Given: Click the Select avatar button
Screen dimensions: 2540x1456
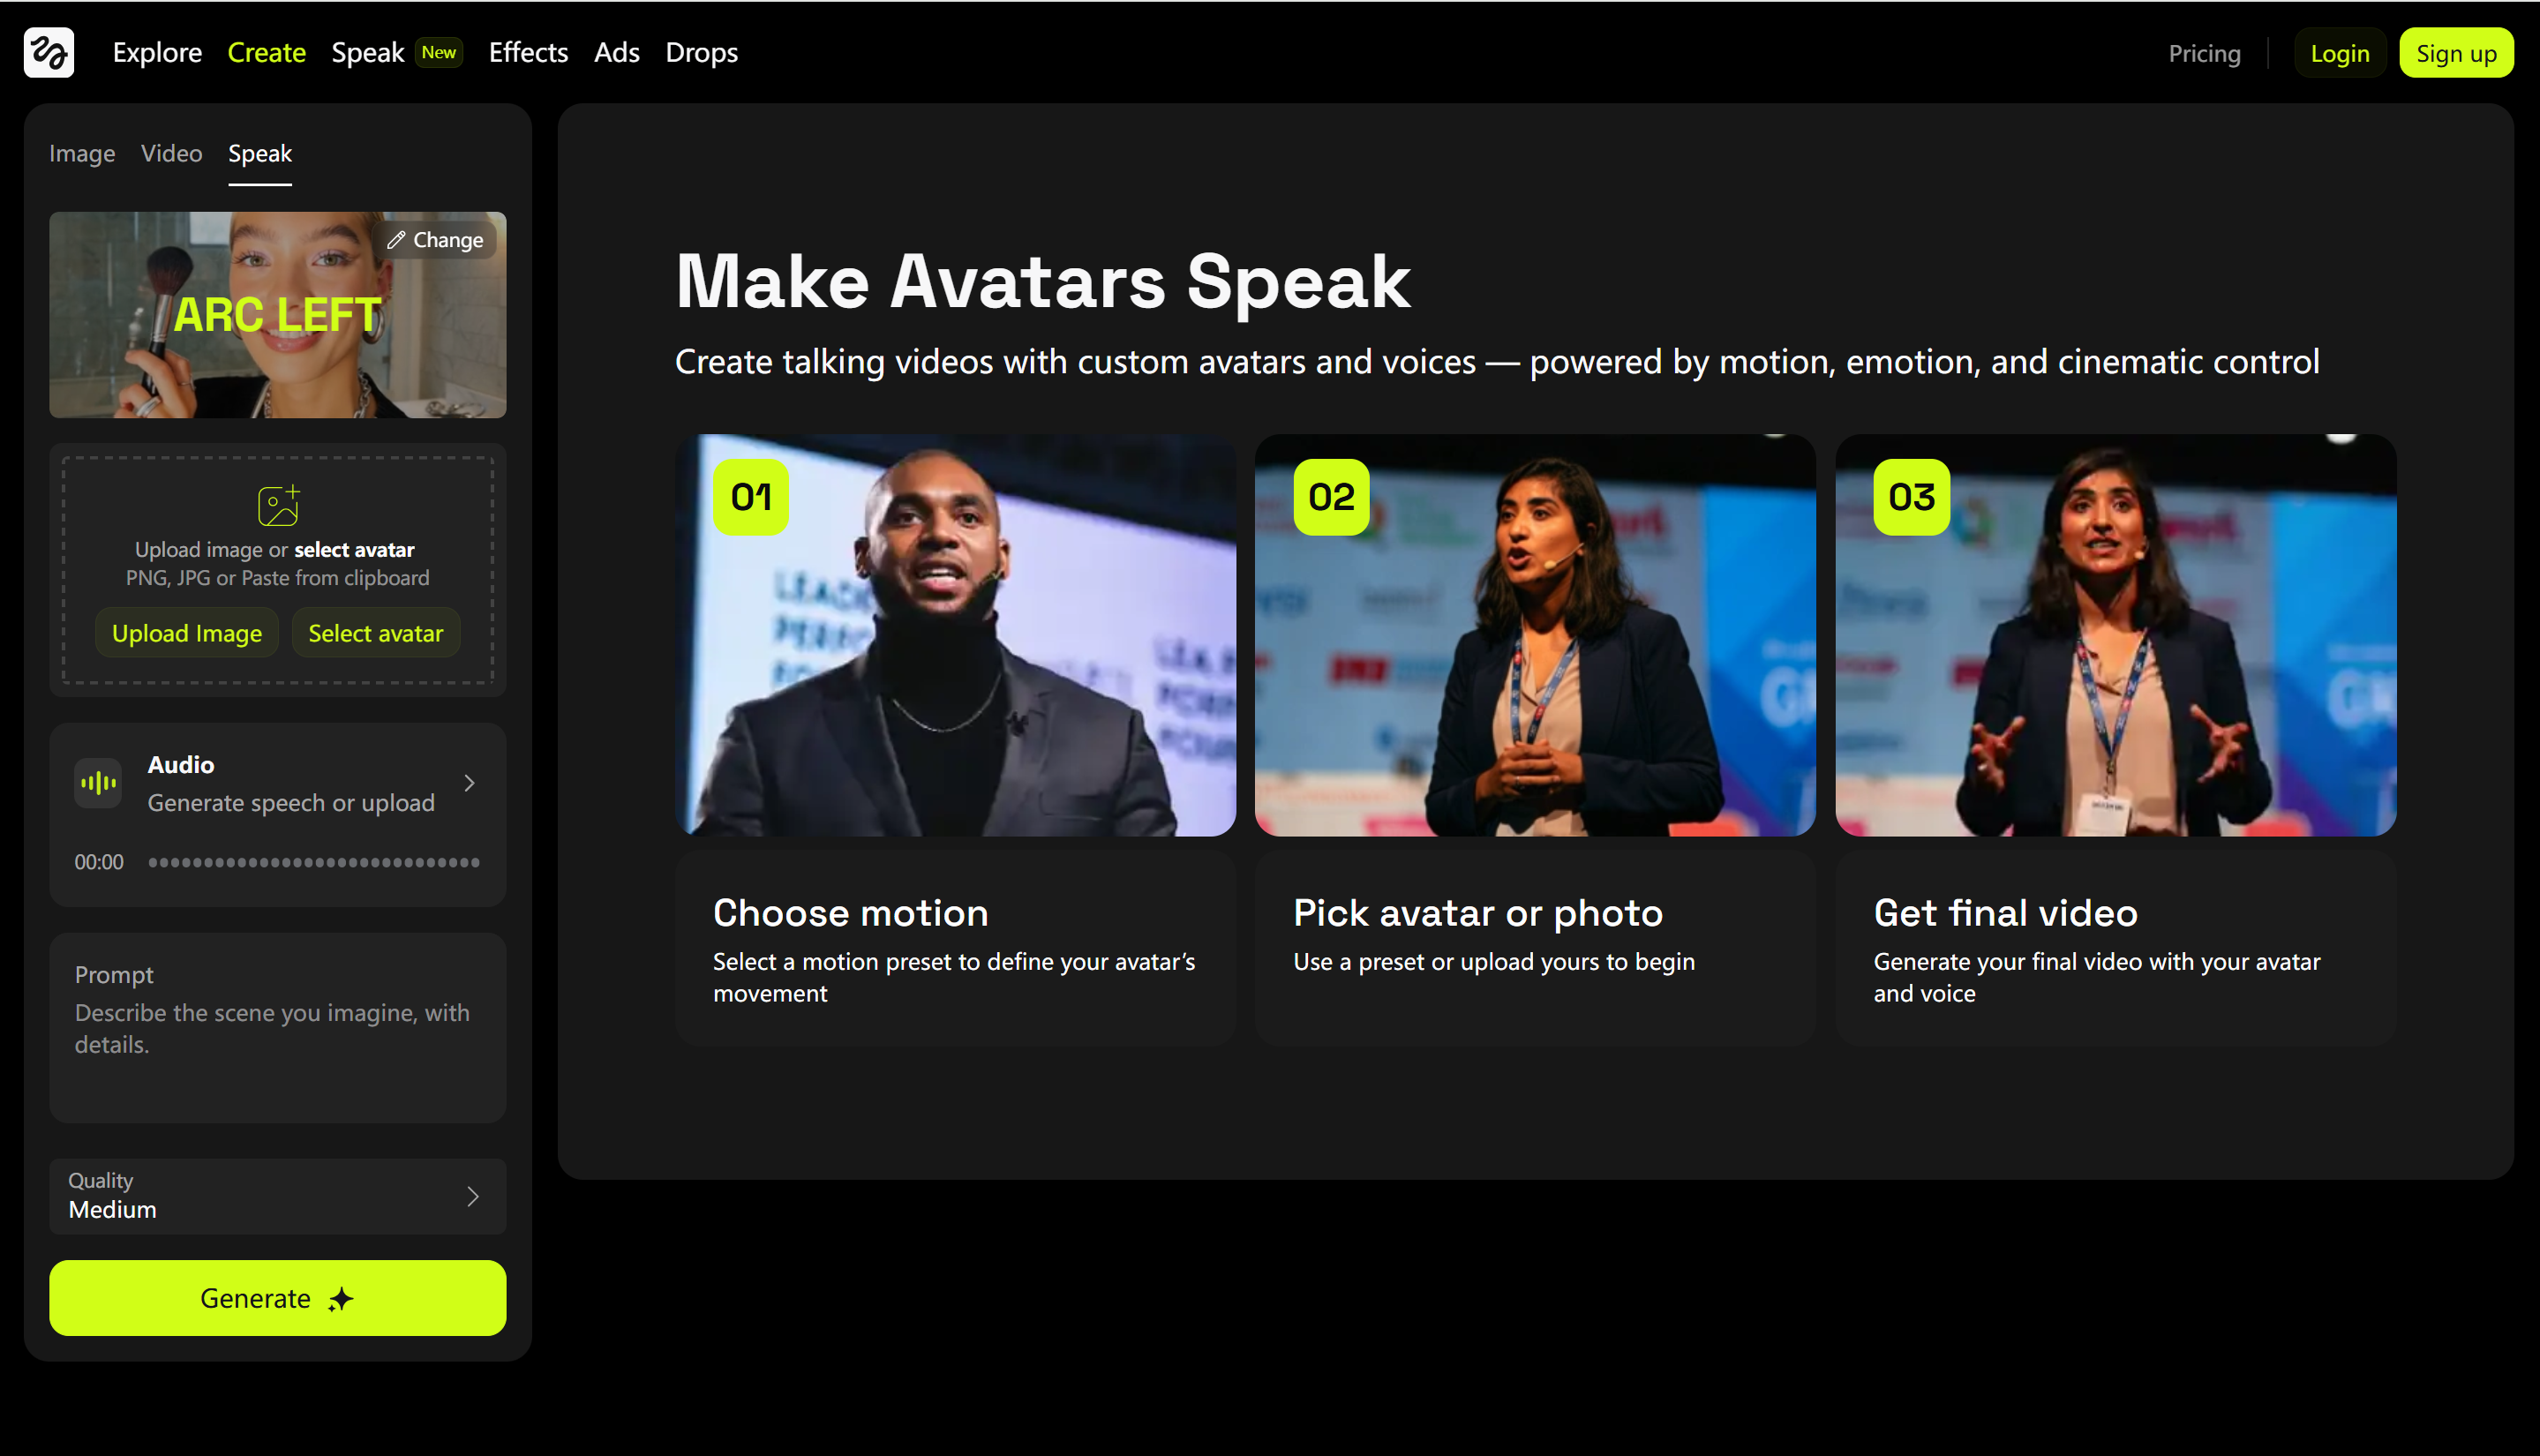Looking at the screenshot, I should (x=375, y=632).
